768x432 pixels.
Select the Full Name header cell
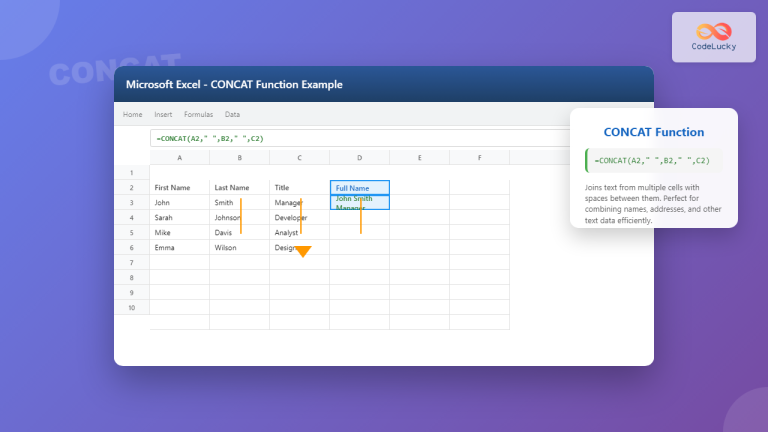pyautogui.click(x=359, y=187)
